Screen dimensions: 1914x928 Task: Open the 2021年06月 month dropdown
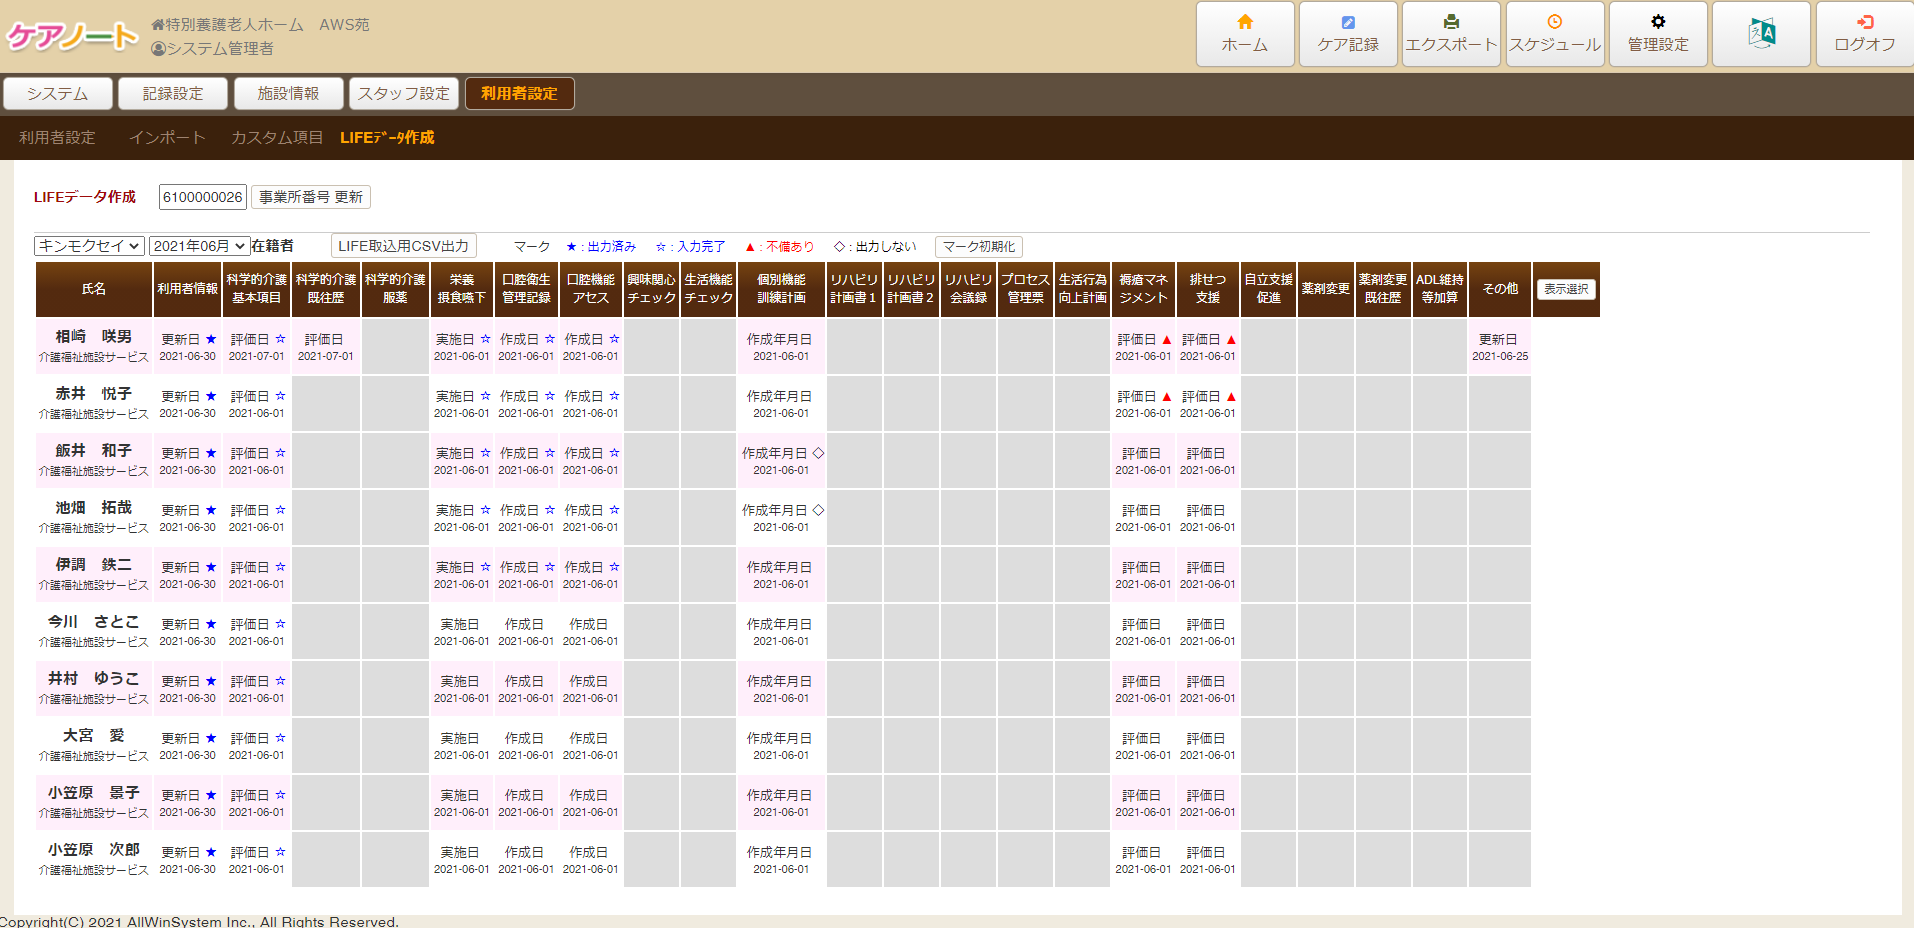[x=199, y=246]
